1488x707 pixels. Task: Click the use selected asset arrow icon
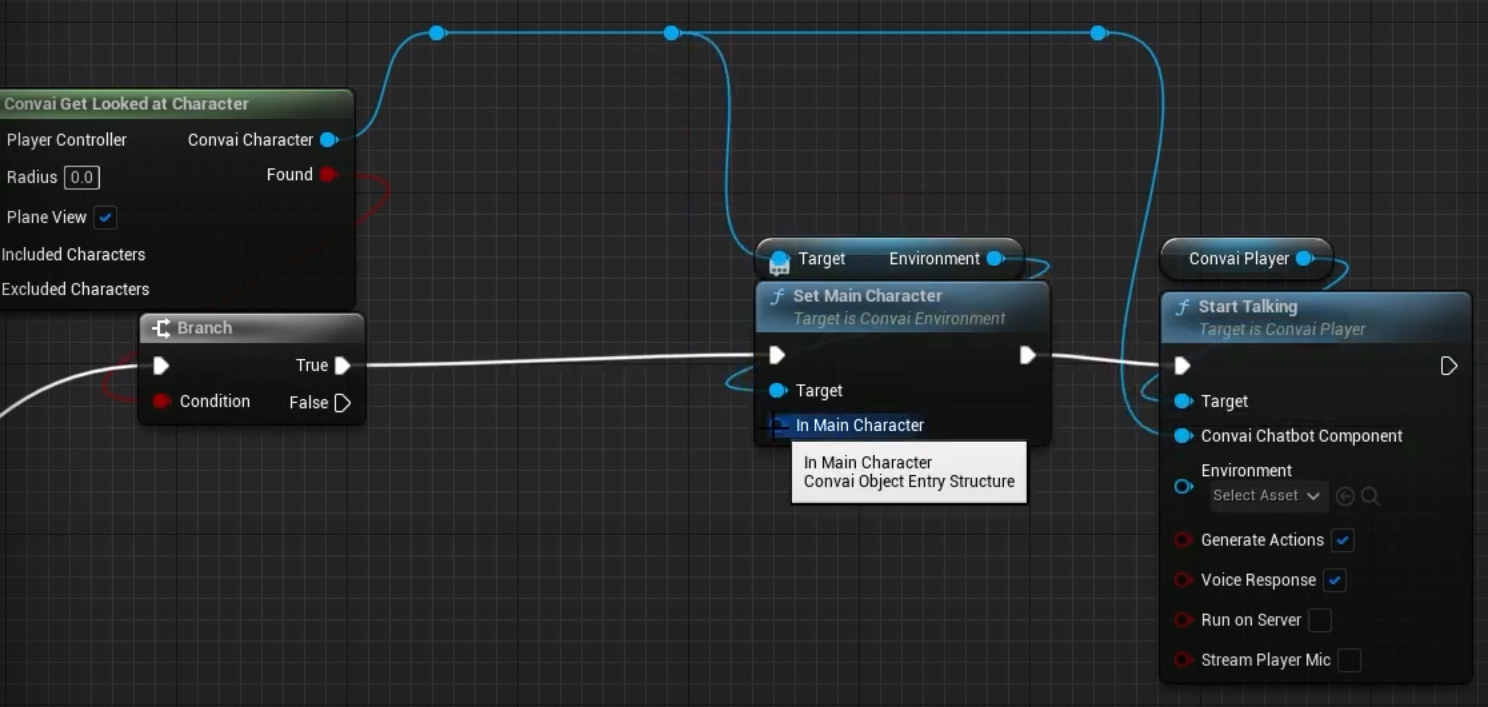click(x=1345, y=496)
